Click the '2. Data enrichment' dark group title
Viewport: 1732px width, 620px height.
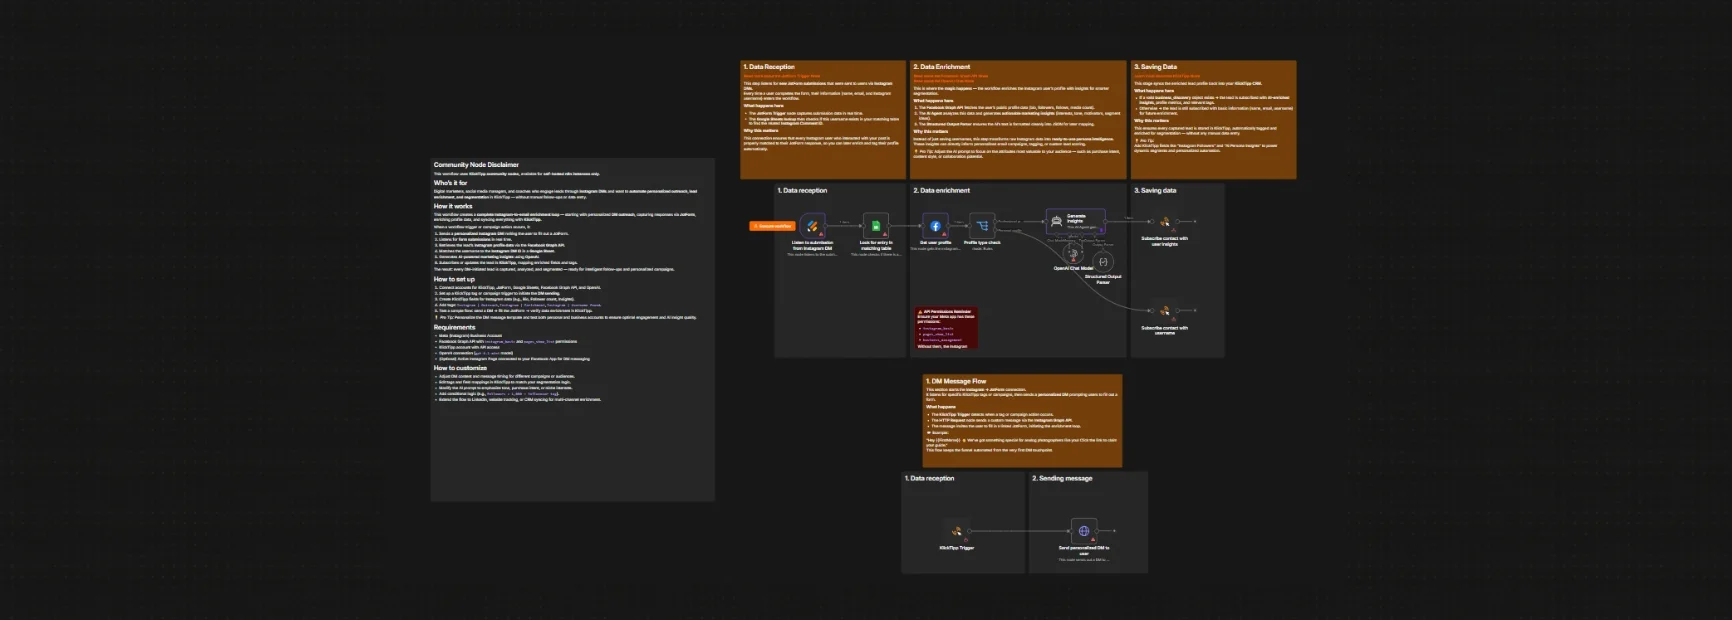pyautogui.click(x=941, y=190)
